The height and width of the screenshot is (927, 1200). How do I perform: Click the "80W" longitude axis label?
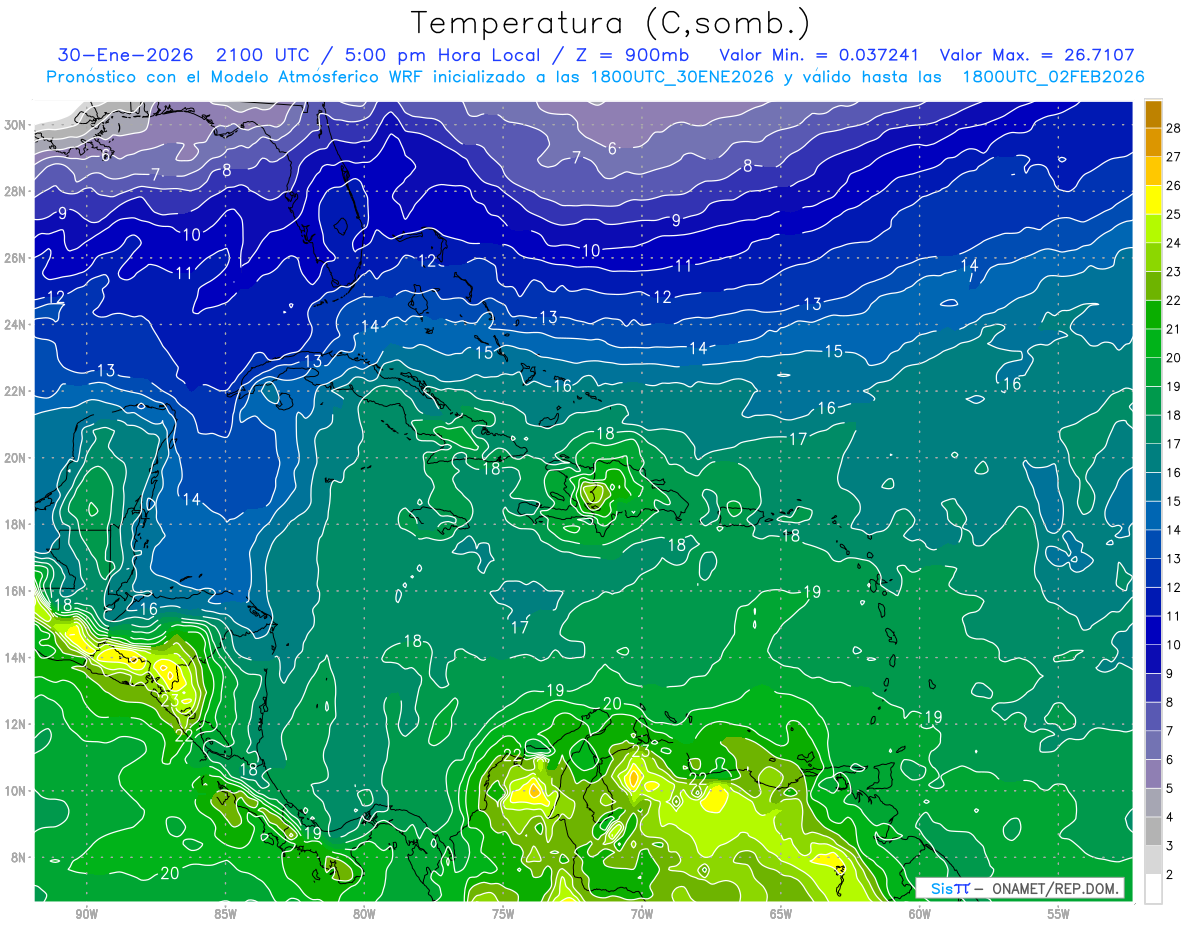coord(365,914)
